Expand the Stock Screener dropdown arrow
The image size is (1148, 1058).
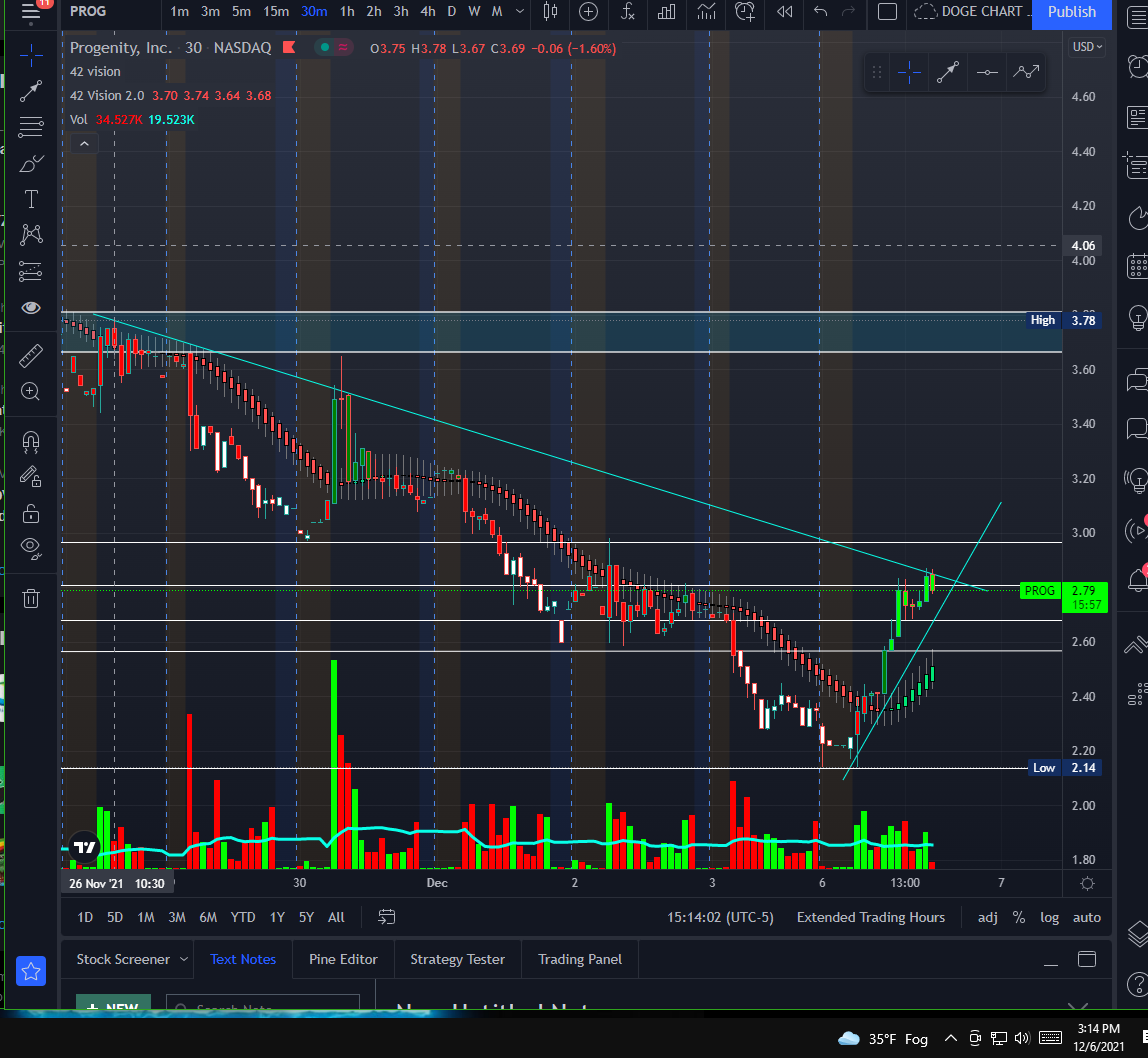(184, 959)
